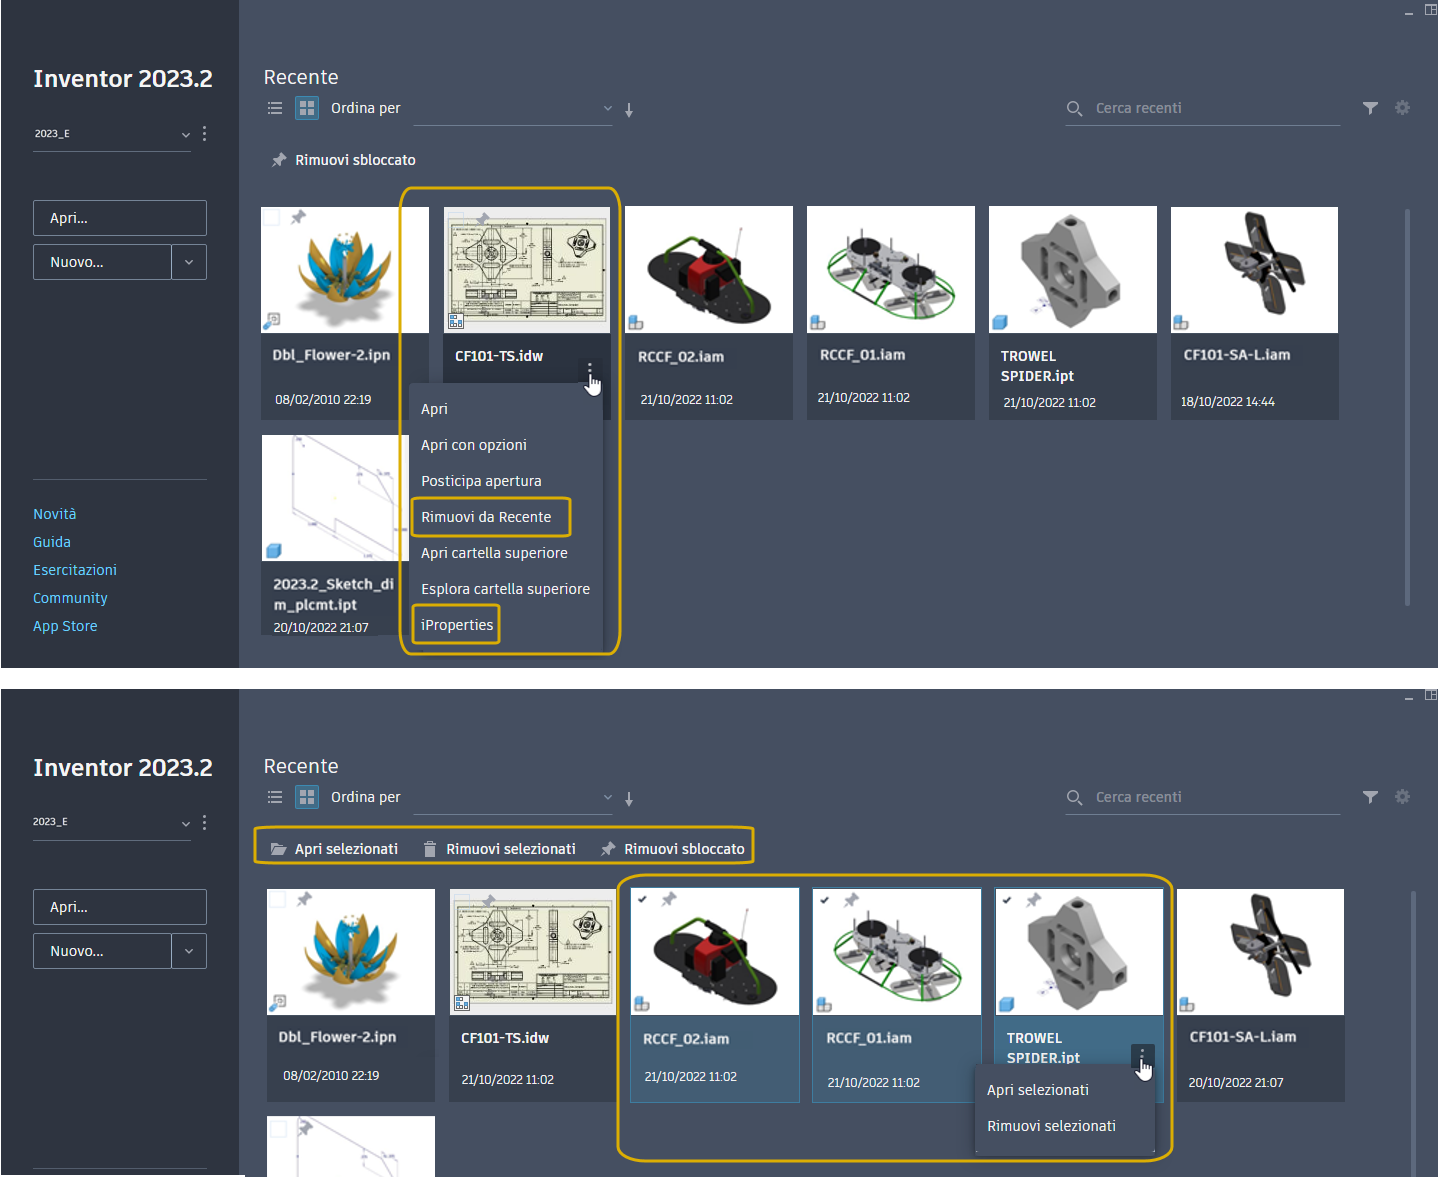1438x1177 pixels.
Task: Click the Cerca recenti search field, lower window
Action: pyautogui.click(x=1202, y=797)
